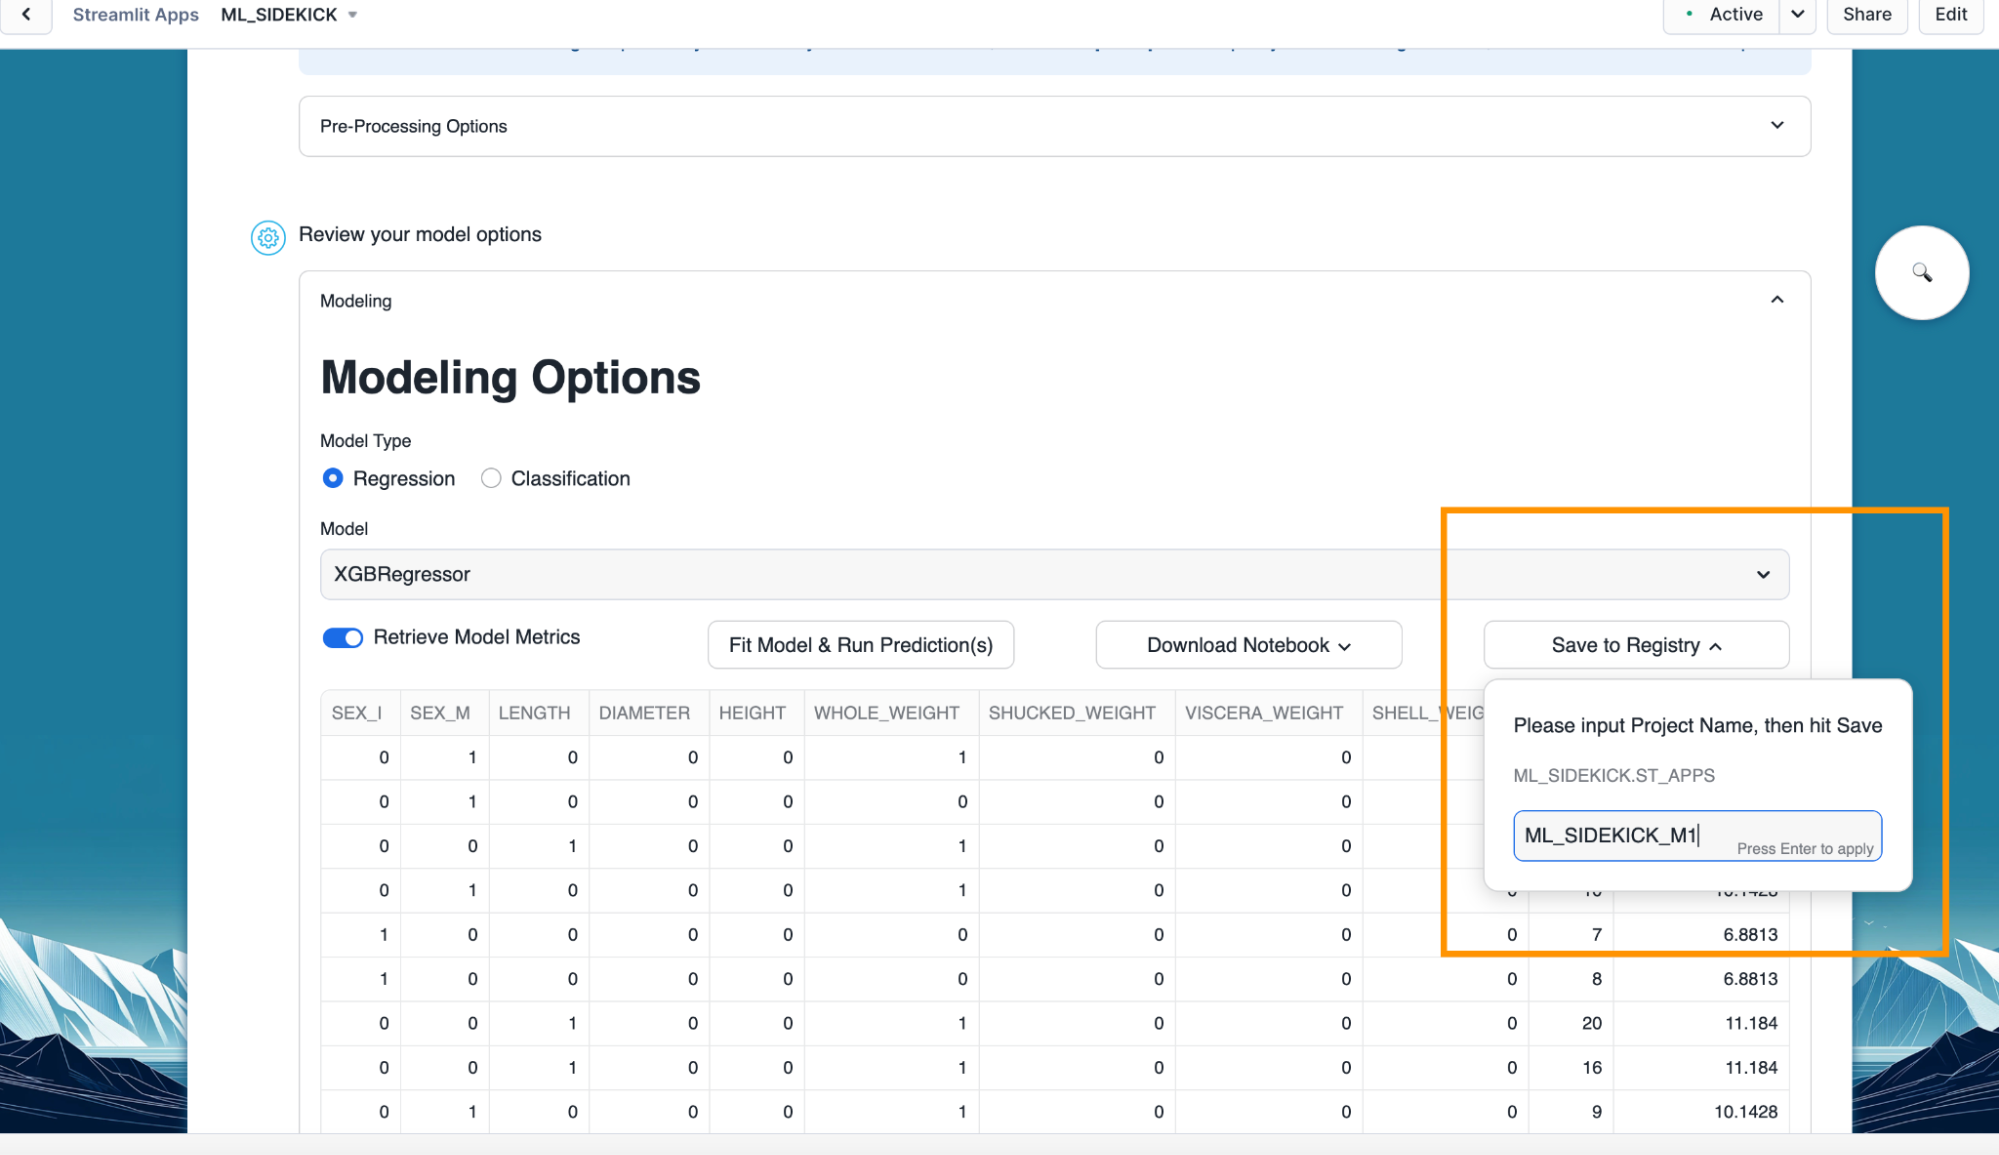
Task: Select the Classification radio button
Action: (491, 479)
